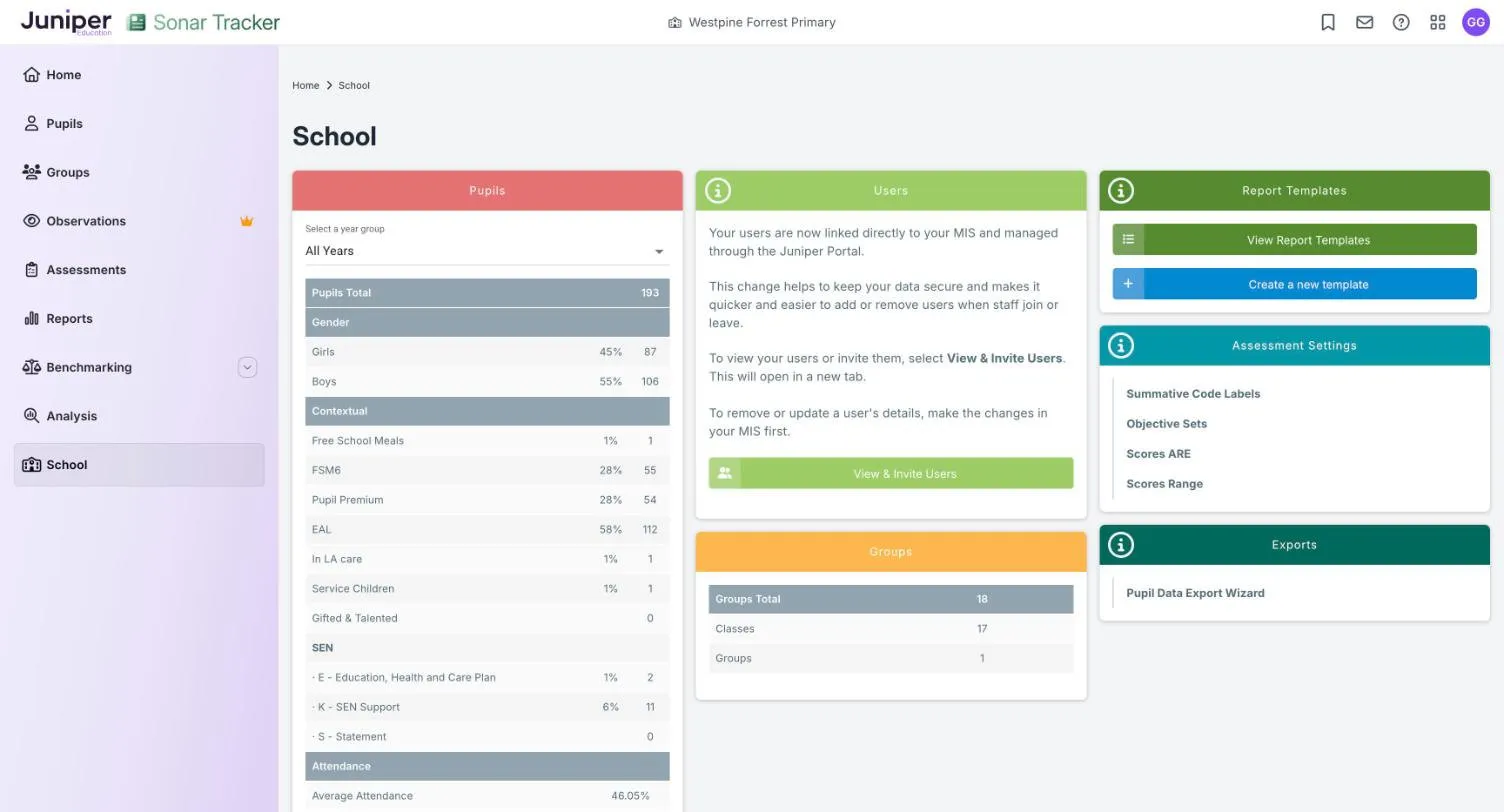Click the plus icon on Create template
This screenshot has width=1504, height=812.
coord(1128,284)
